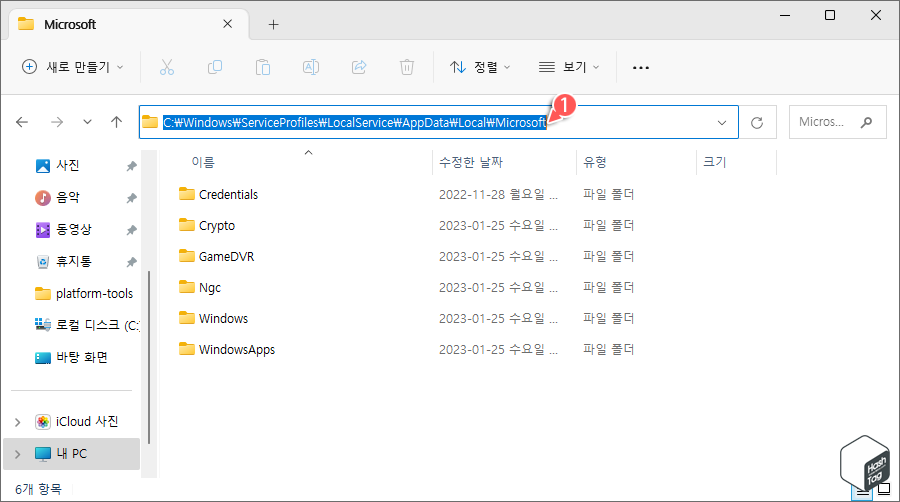This screenshot has width=900, height=502.
Task: Click the pin next to 음악
Action: coord(131,198)
